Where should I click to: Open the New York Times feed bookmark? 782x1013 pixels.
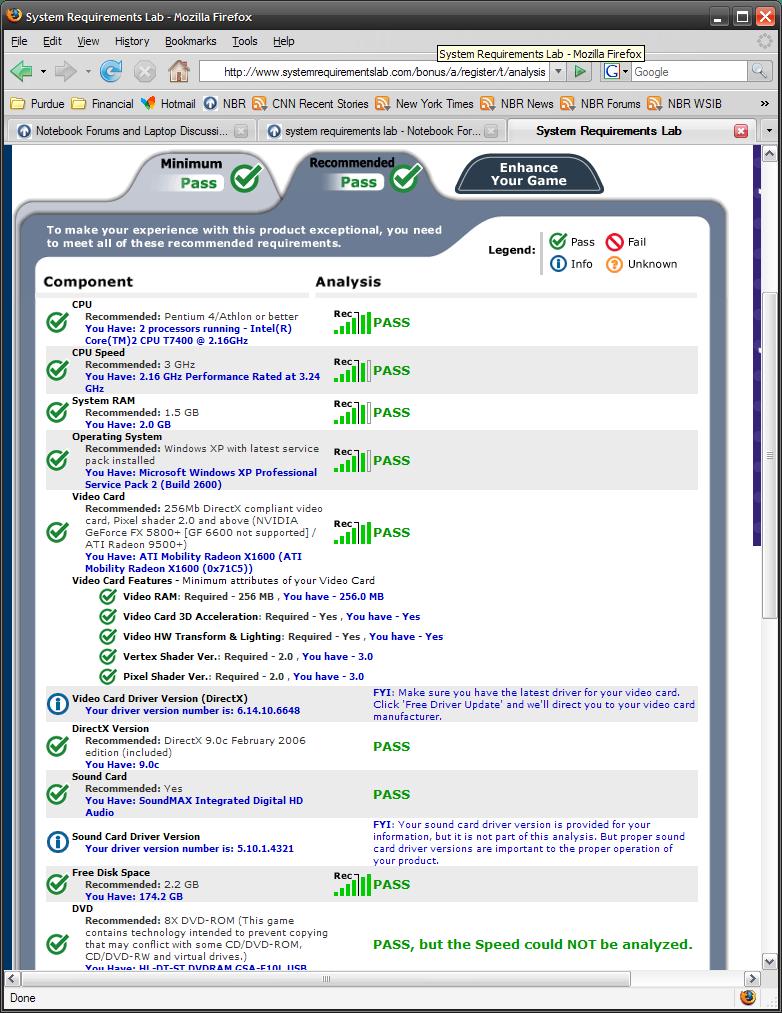425,103
